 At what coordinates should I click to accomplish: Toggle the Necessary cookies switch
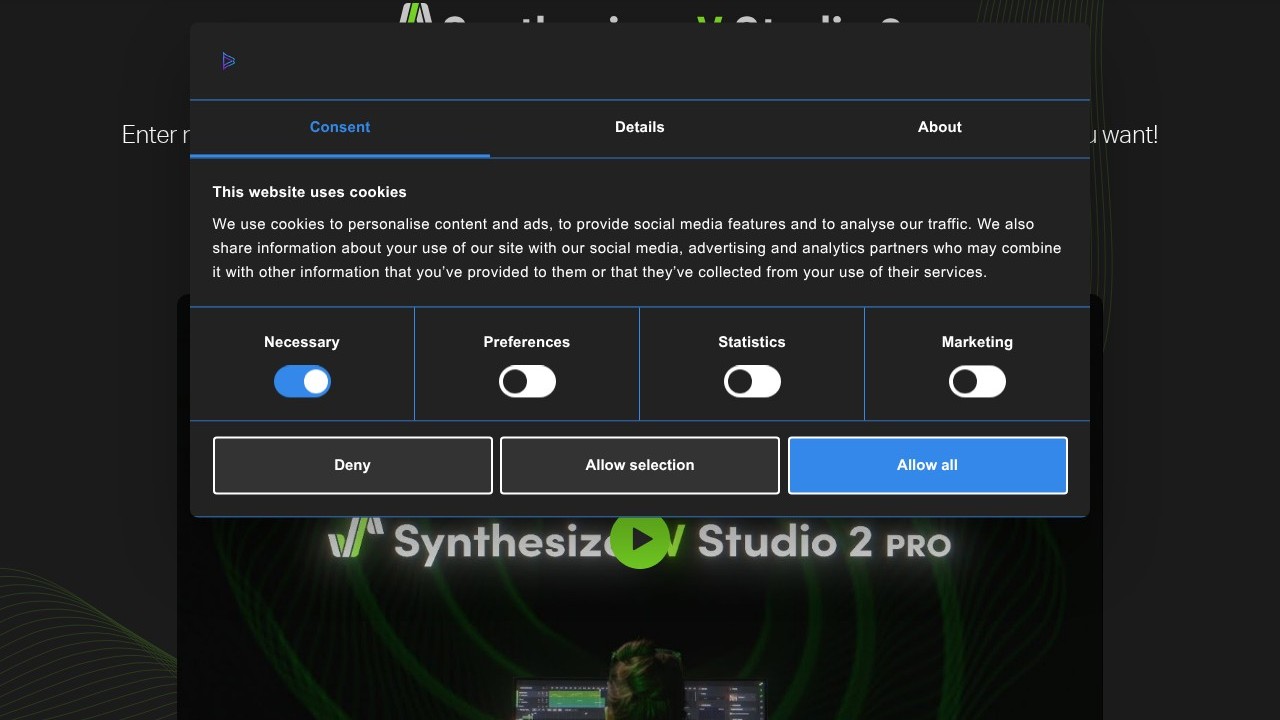click(302, 381)
